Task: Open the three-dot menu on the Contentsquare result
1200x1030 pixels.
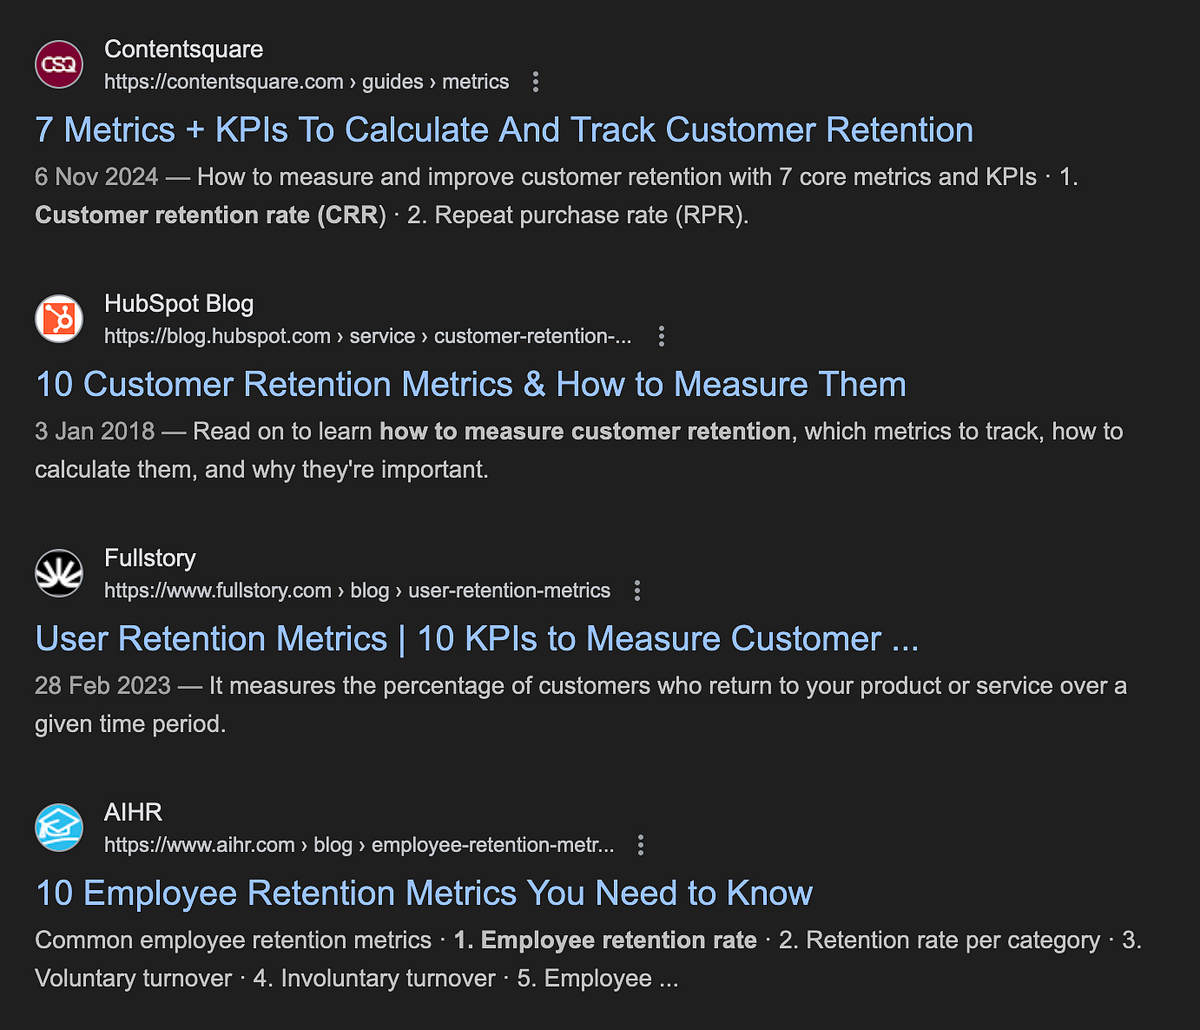Action: pos(536,82)
